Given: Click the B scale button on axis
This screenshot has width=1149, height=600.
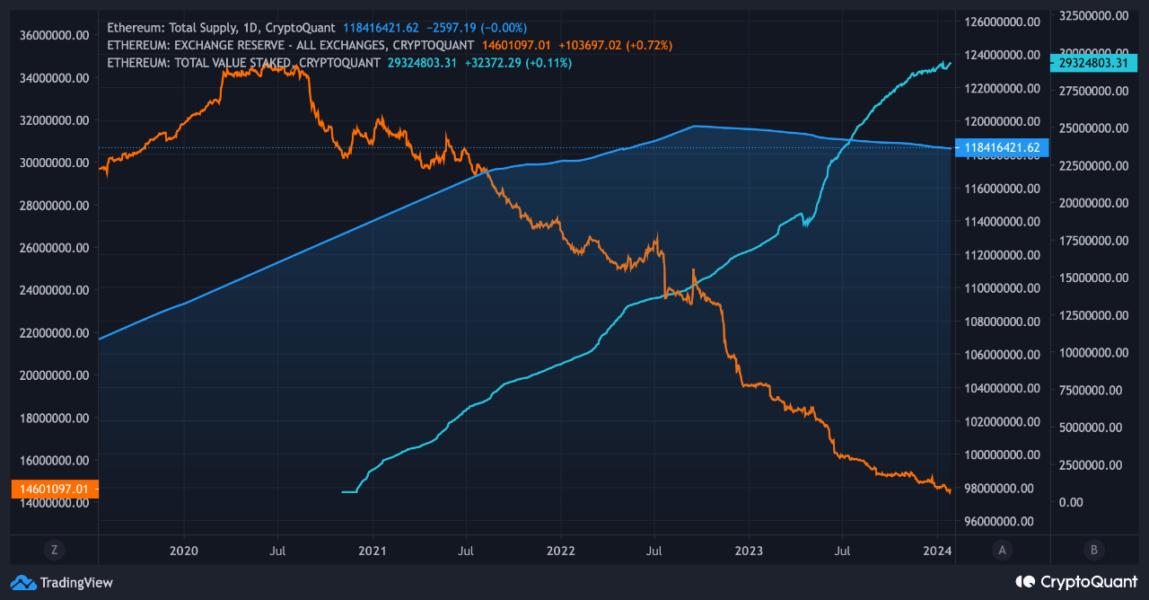Looking at the screenshot, I should [1094, 550].
